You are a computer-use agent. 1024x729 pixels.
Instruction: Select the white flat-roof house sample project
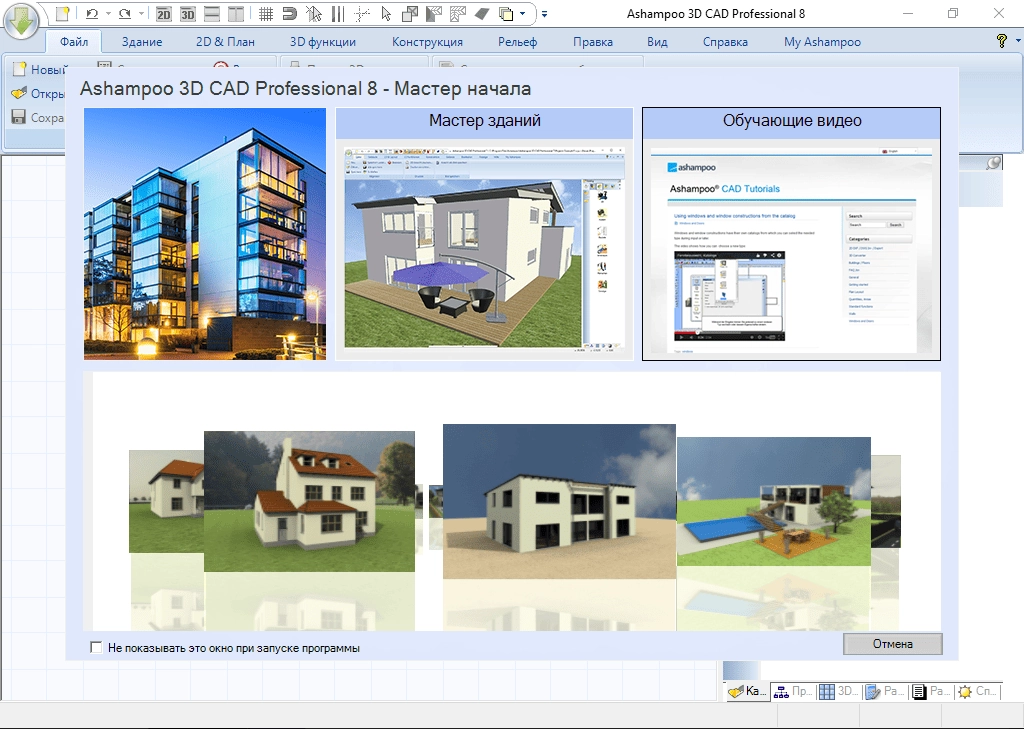click(559, 501)
